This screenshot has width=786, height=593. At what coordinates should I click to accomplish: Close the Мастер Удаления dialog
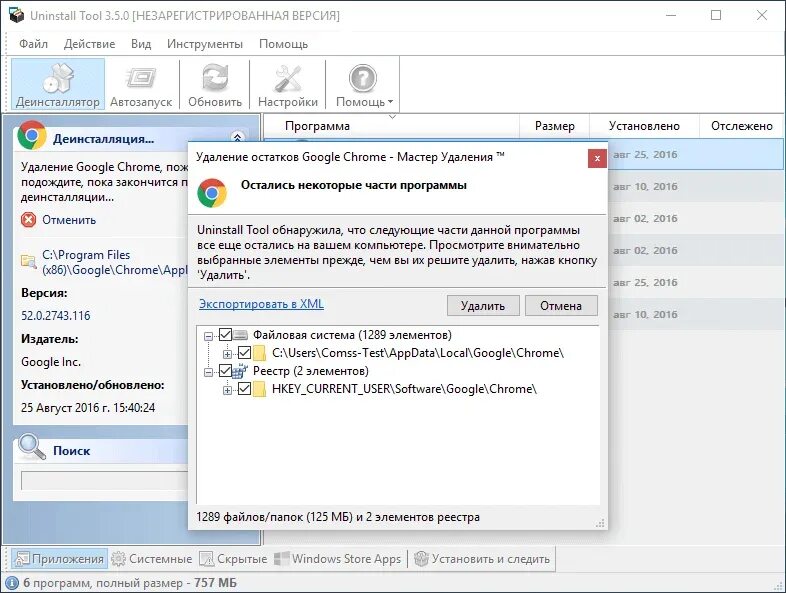pos(597,158)
